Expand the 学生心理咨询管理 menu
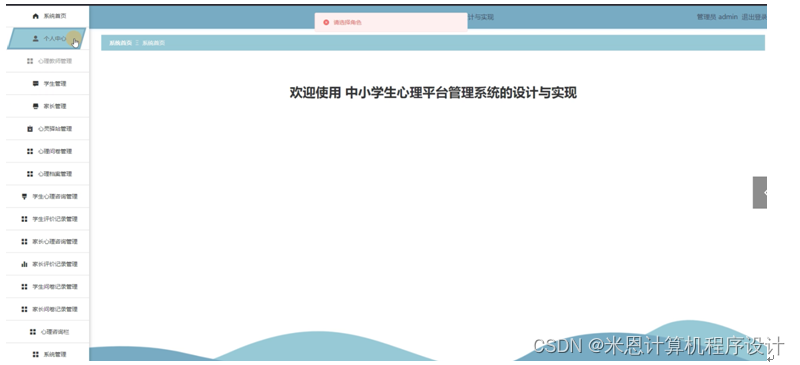 (x=48, y=197)
